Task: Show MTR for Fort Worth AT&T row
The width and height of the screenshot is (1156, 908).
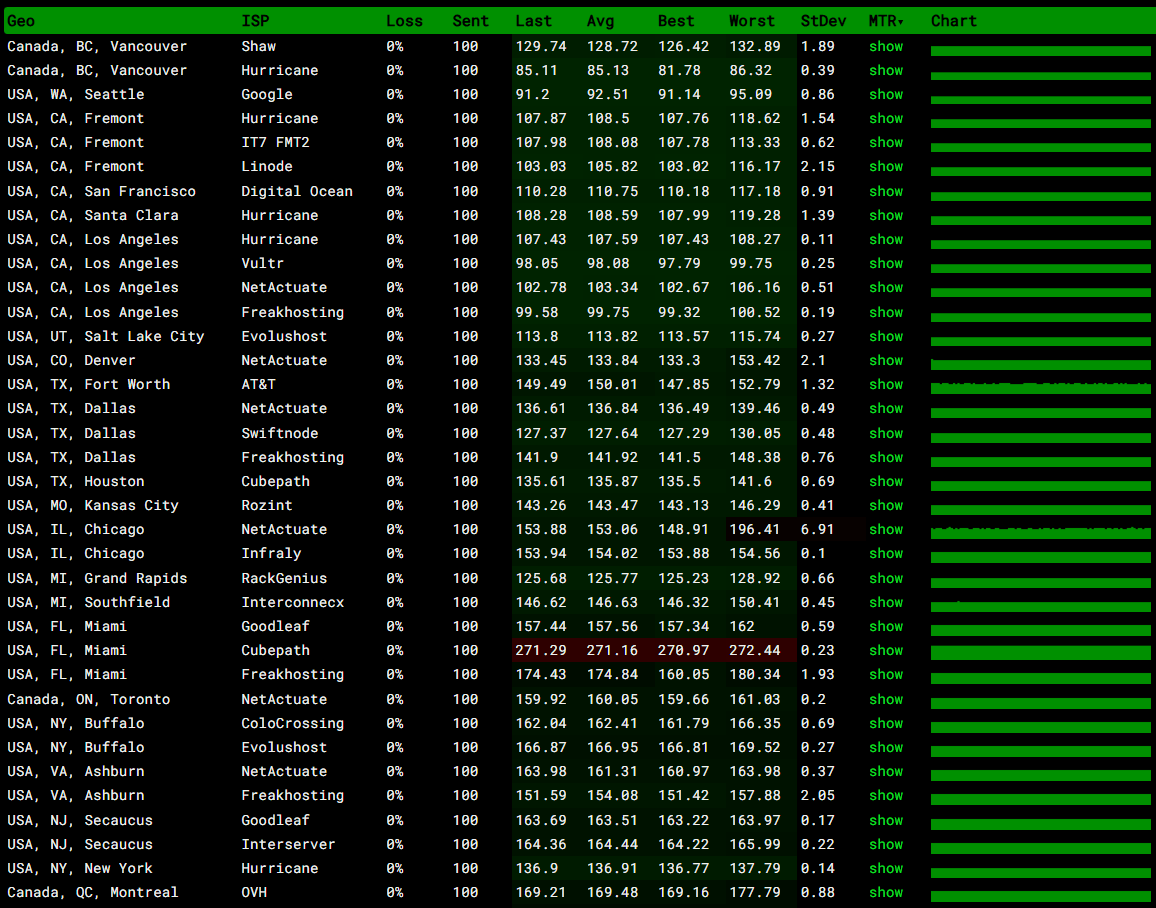Action: coord(885,385)
